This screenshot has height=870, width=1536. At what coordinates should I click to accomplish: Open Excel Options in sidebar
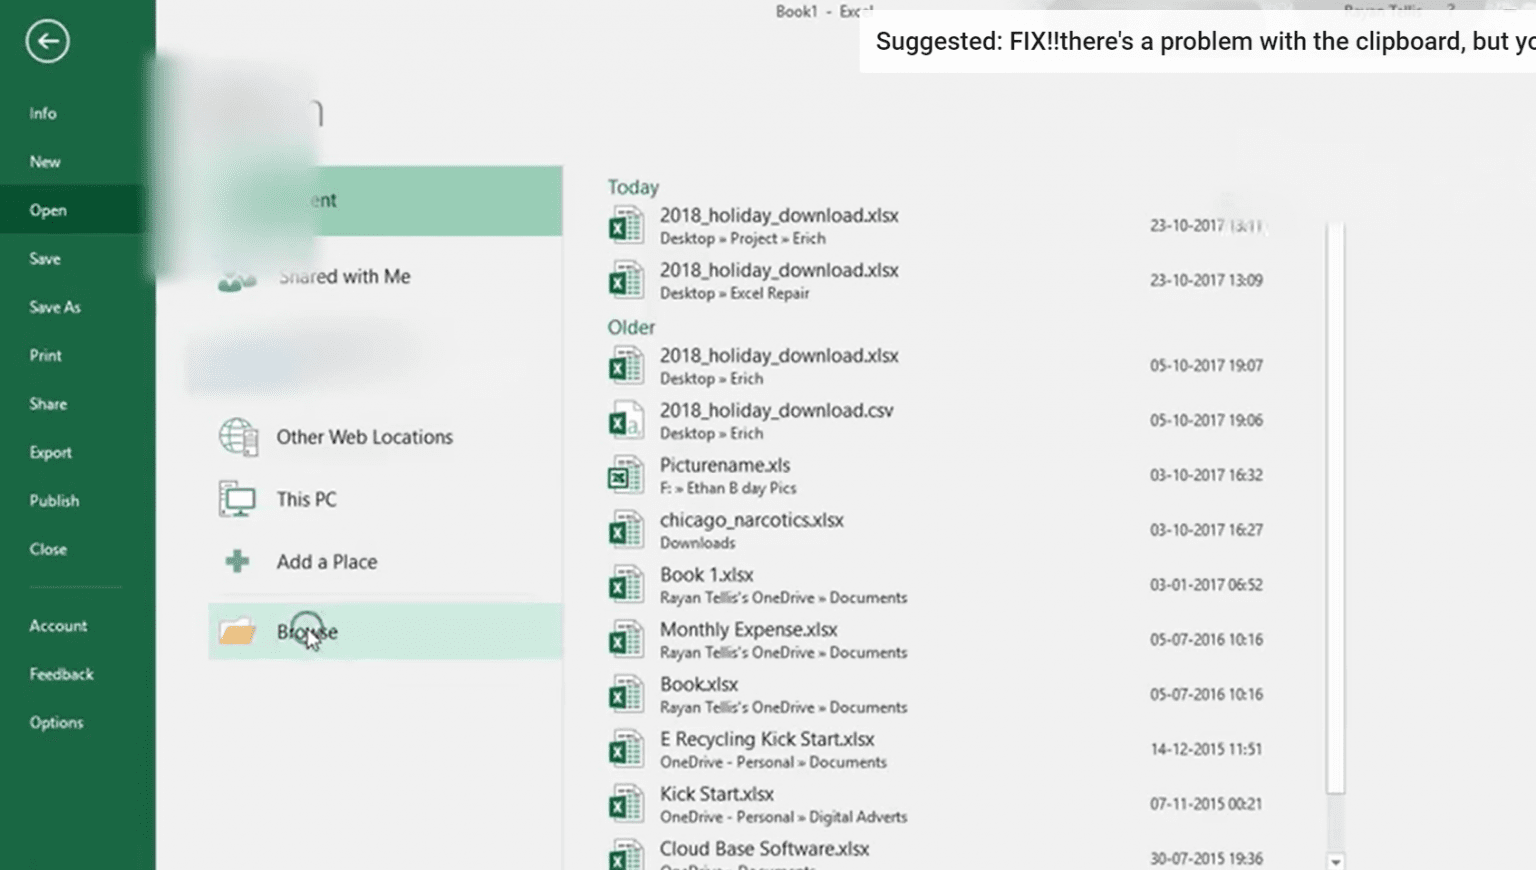coord(56,723)
